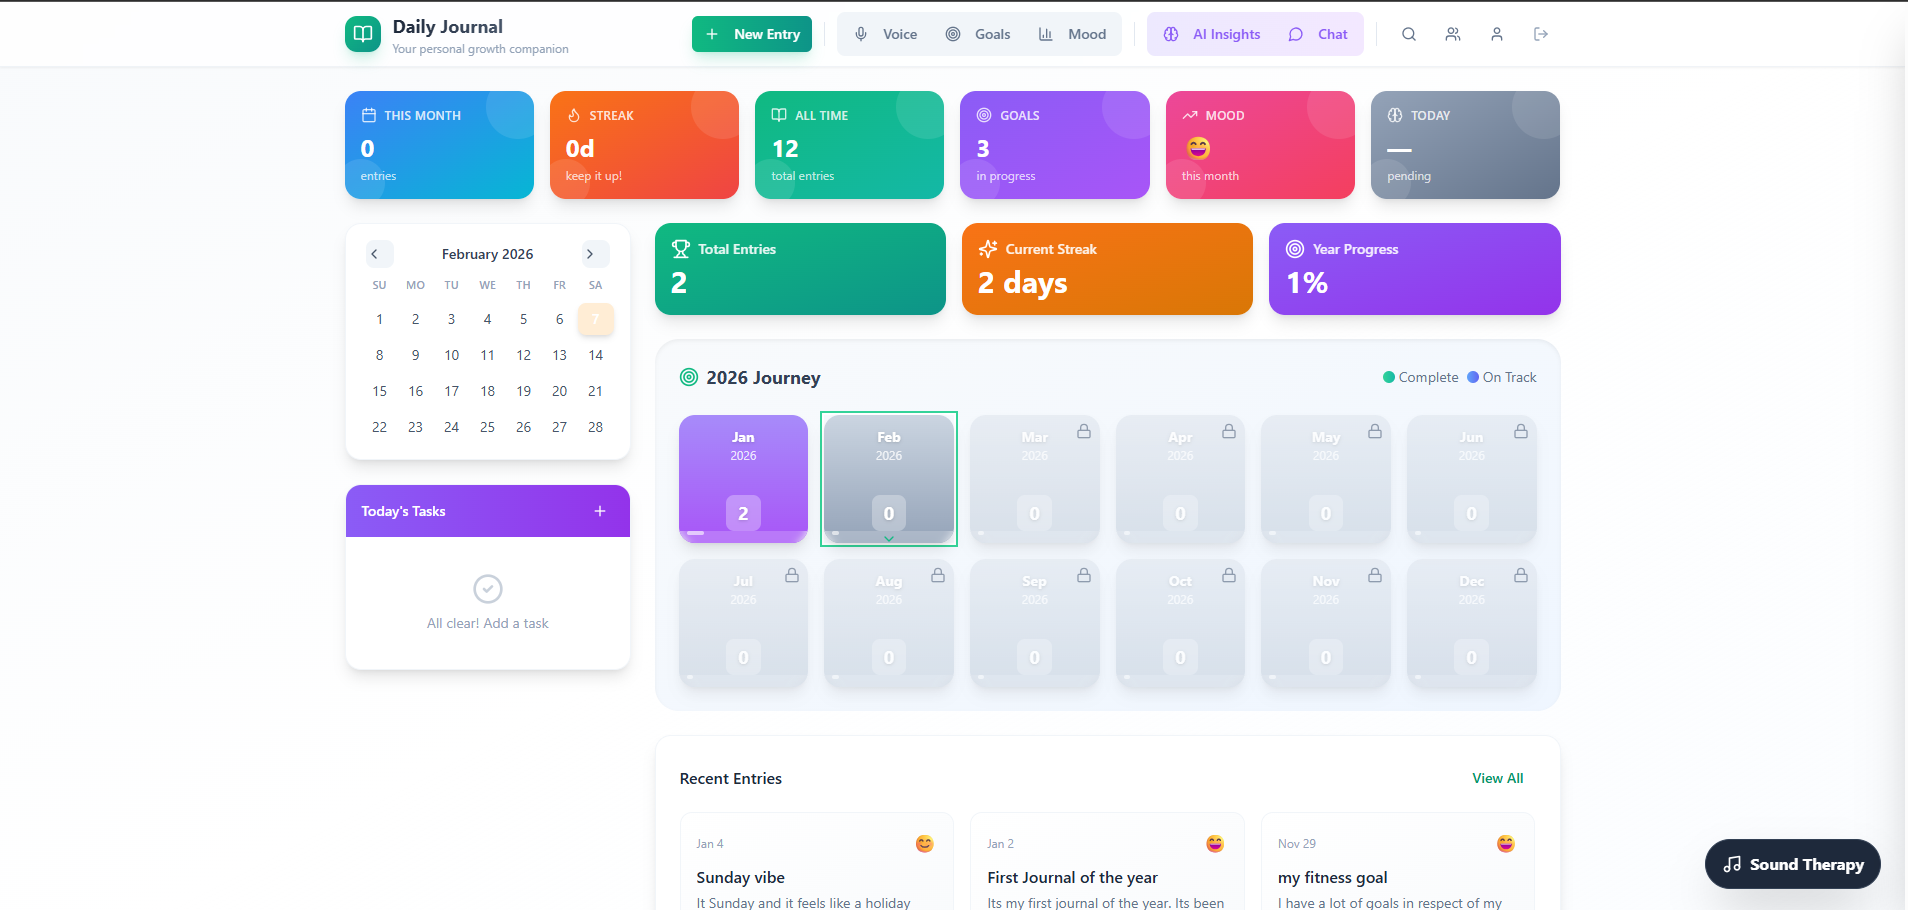Click the sparkle icon on Current Streak
The height and width of the screenshot is (910, 1908).
tap(988, 249)
